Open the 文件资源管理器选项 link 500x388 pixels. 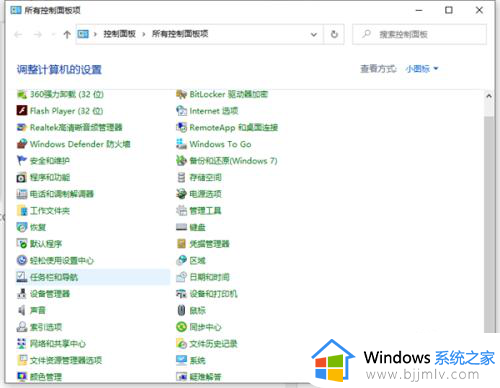[66, 360]
